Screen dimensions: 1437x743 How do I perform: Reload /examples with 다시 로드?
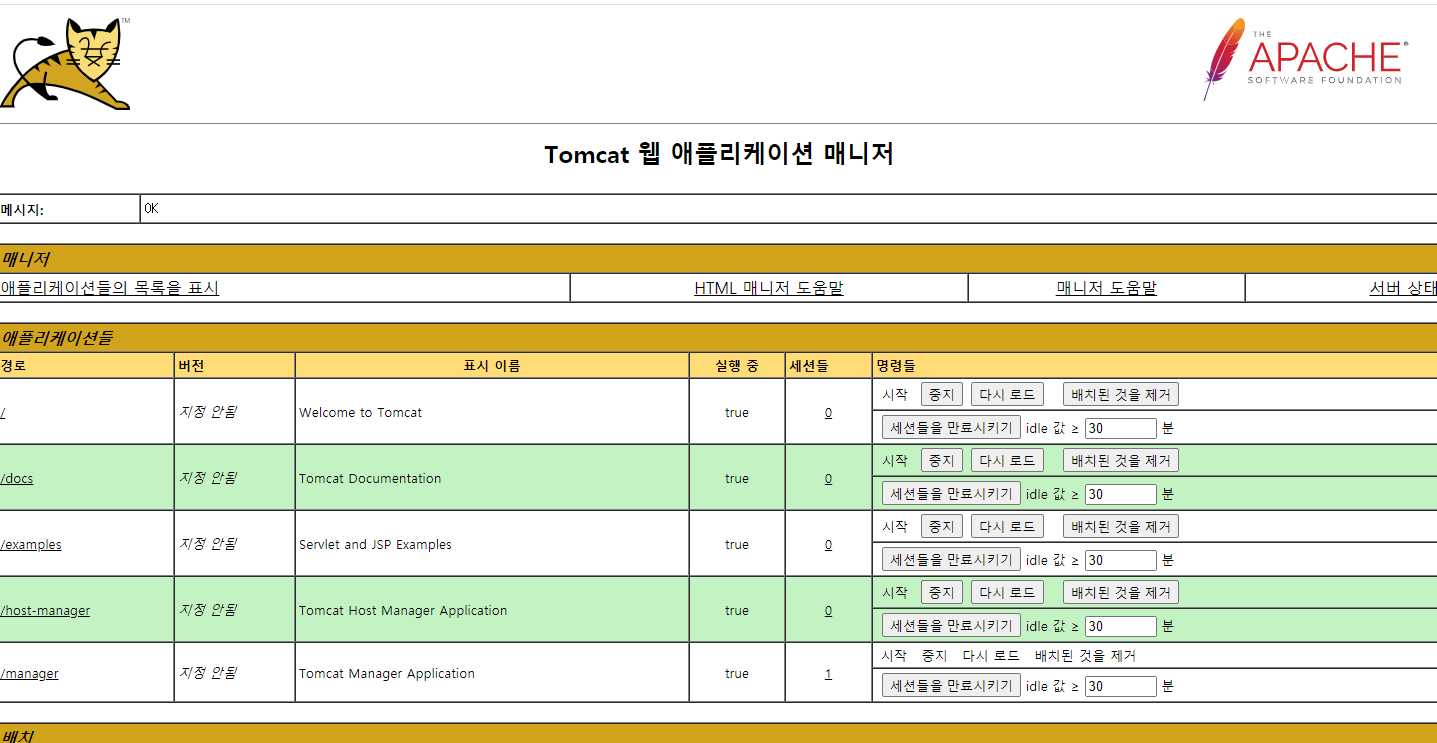(x=1007, y=526)
